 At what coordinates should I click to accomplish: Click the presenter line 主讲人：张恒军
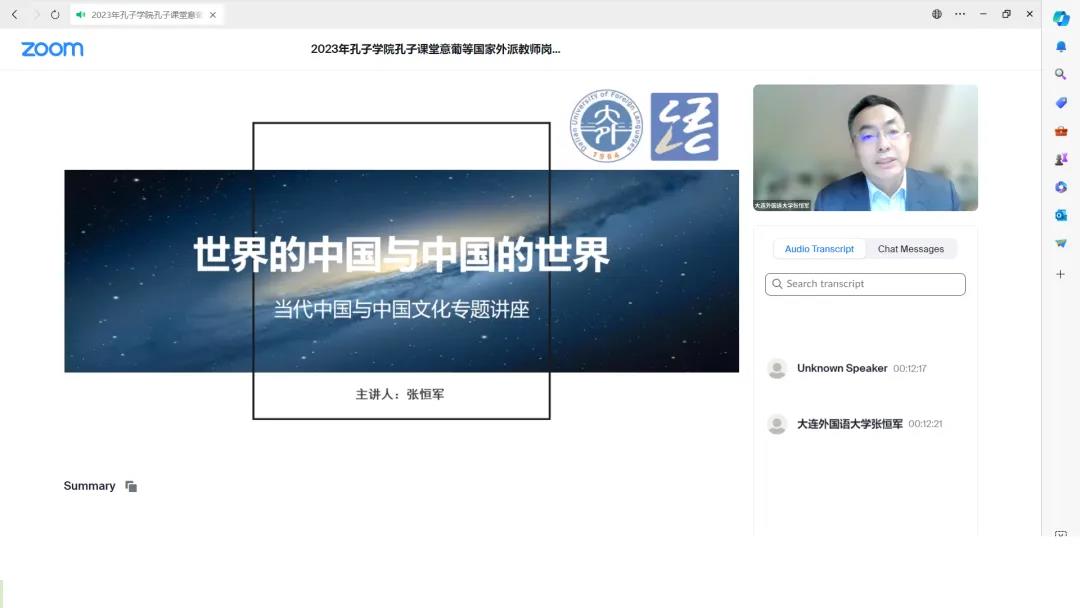pos(400,395)
